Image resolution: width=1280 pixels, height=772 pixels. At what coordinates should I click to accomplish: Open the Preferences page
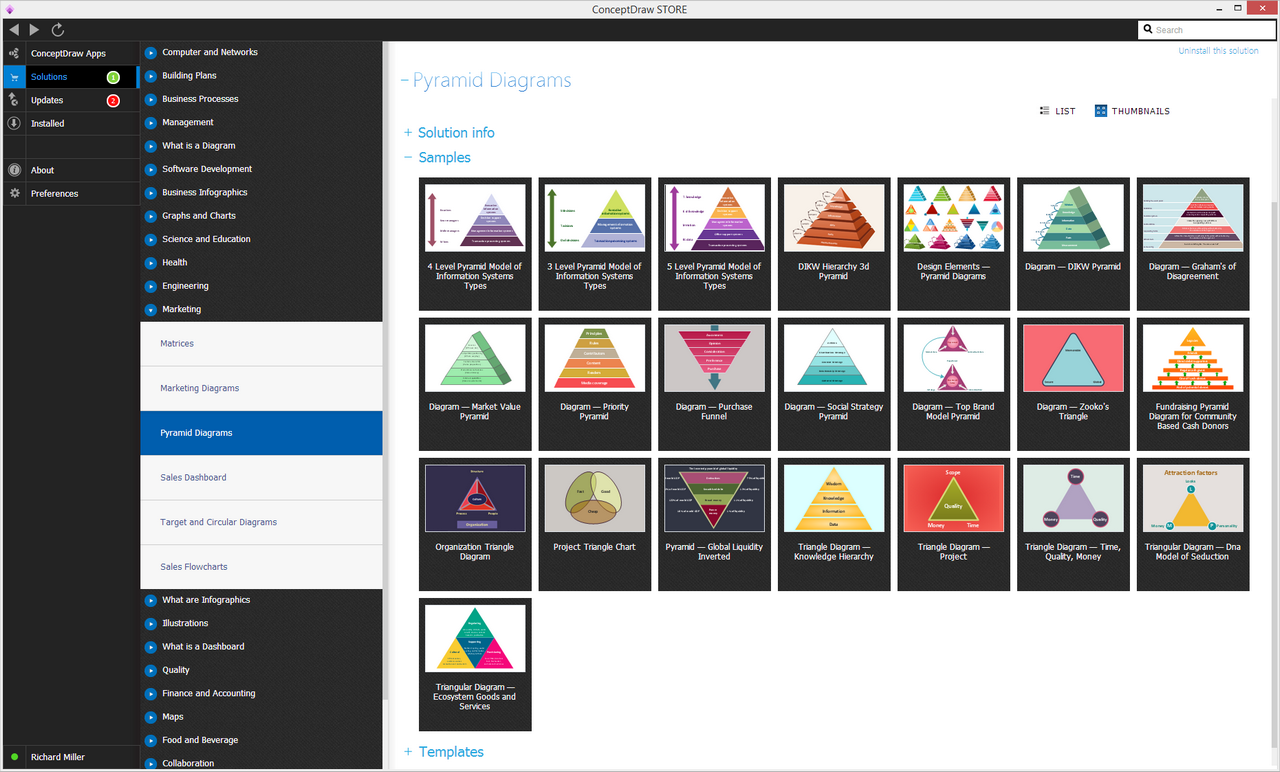pyautogui.click(x=55, y=194)
